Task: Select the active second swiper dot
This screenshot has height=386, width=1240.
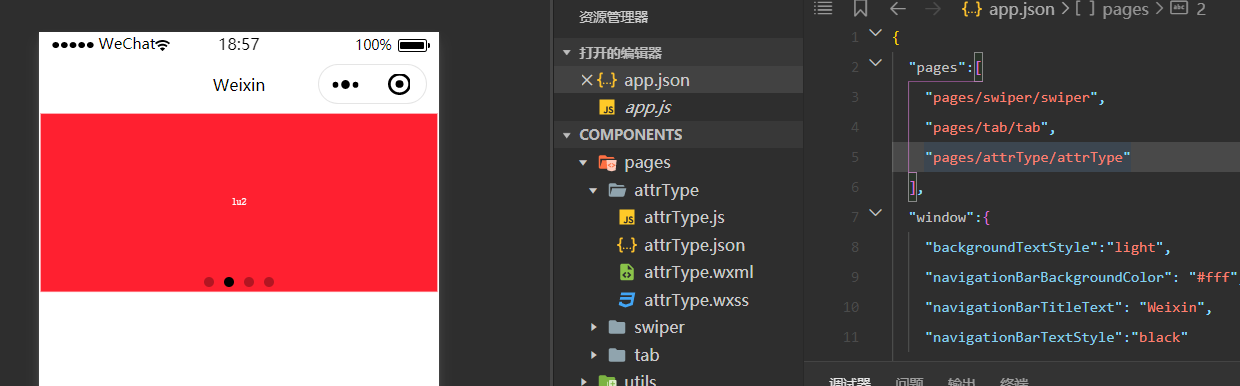Action: click(x=229, y=282)
